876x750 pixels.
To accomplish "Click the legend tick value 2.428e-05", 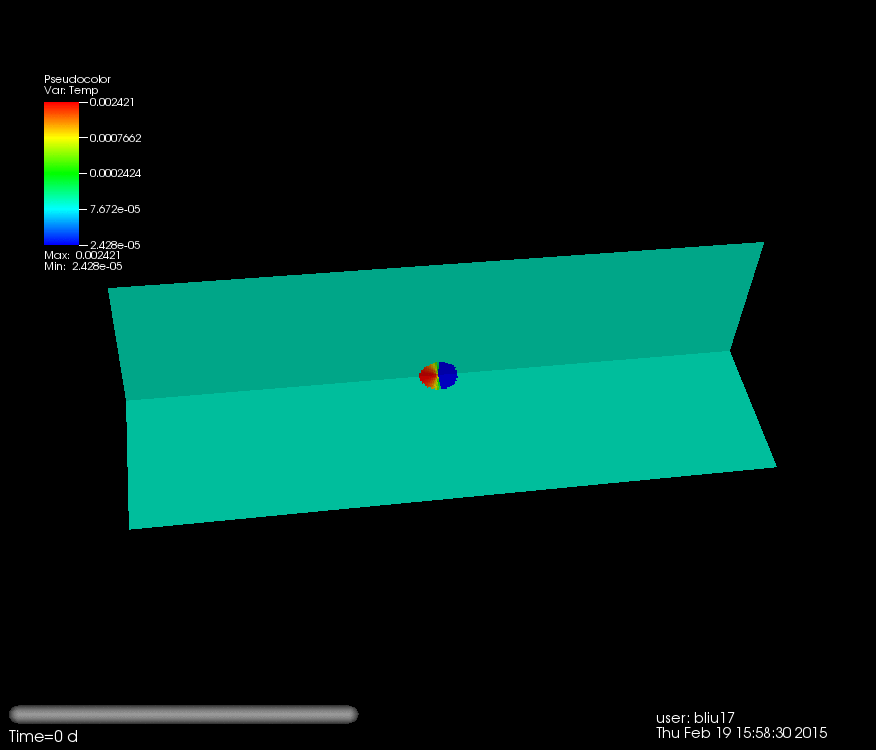I will click(x=115, y=245).
